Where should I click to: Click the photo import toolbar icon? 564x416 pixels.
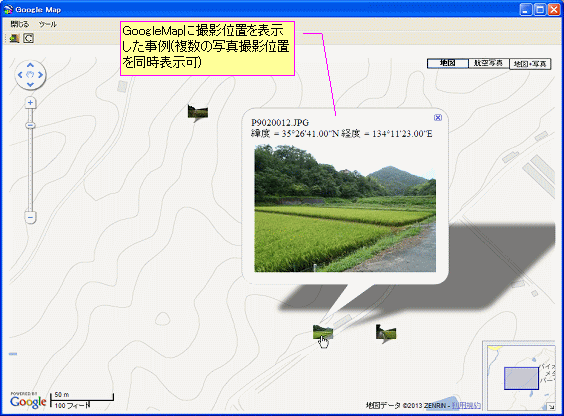click(x=14, y=38)
